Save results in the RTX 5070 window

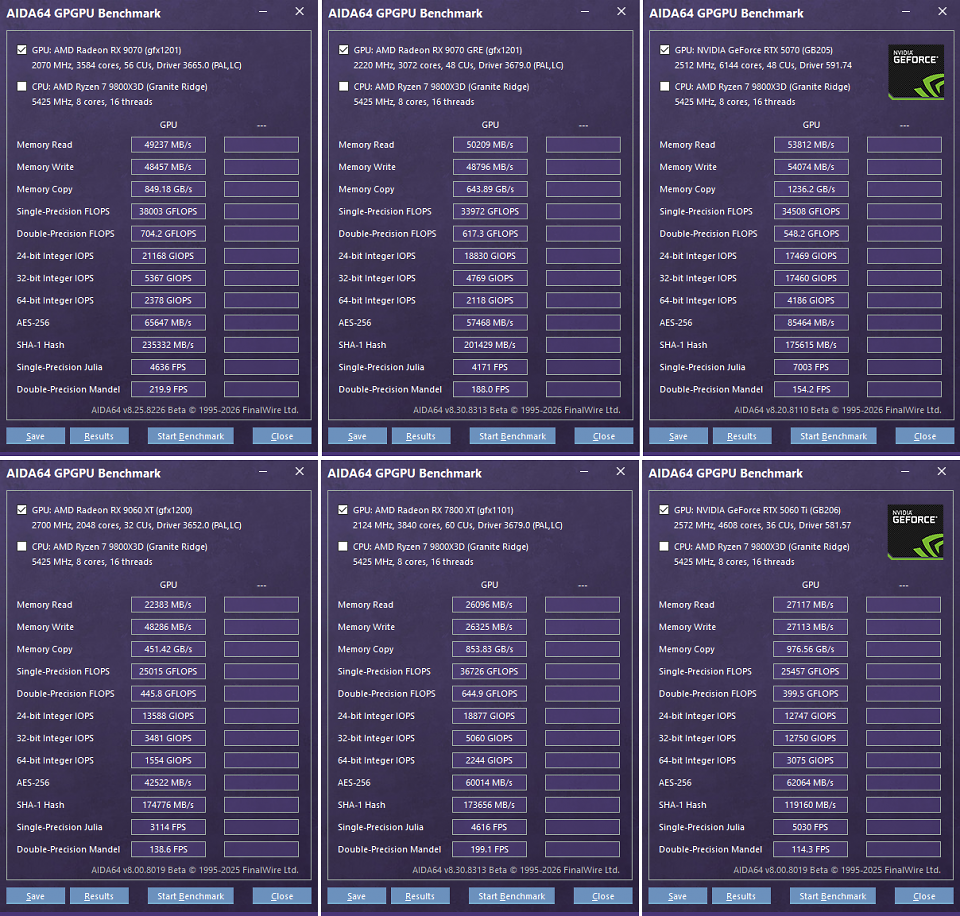pyautogui.click(x=678, y=436)
